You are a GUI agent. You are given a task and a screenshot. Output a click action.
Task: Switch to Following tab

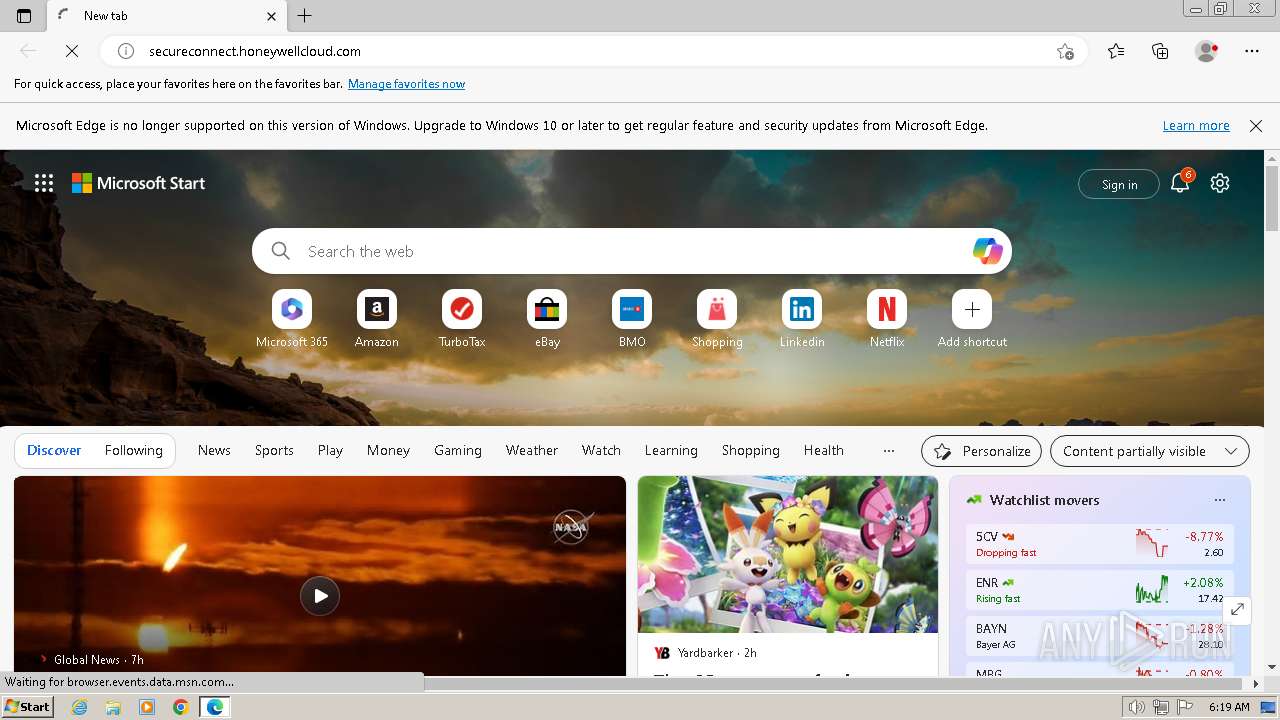click(134, 451)
